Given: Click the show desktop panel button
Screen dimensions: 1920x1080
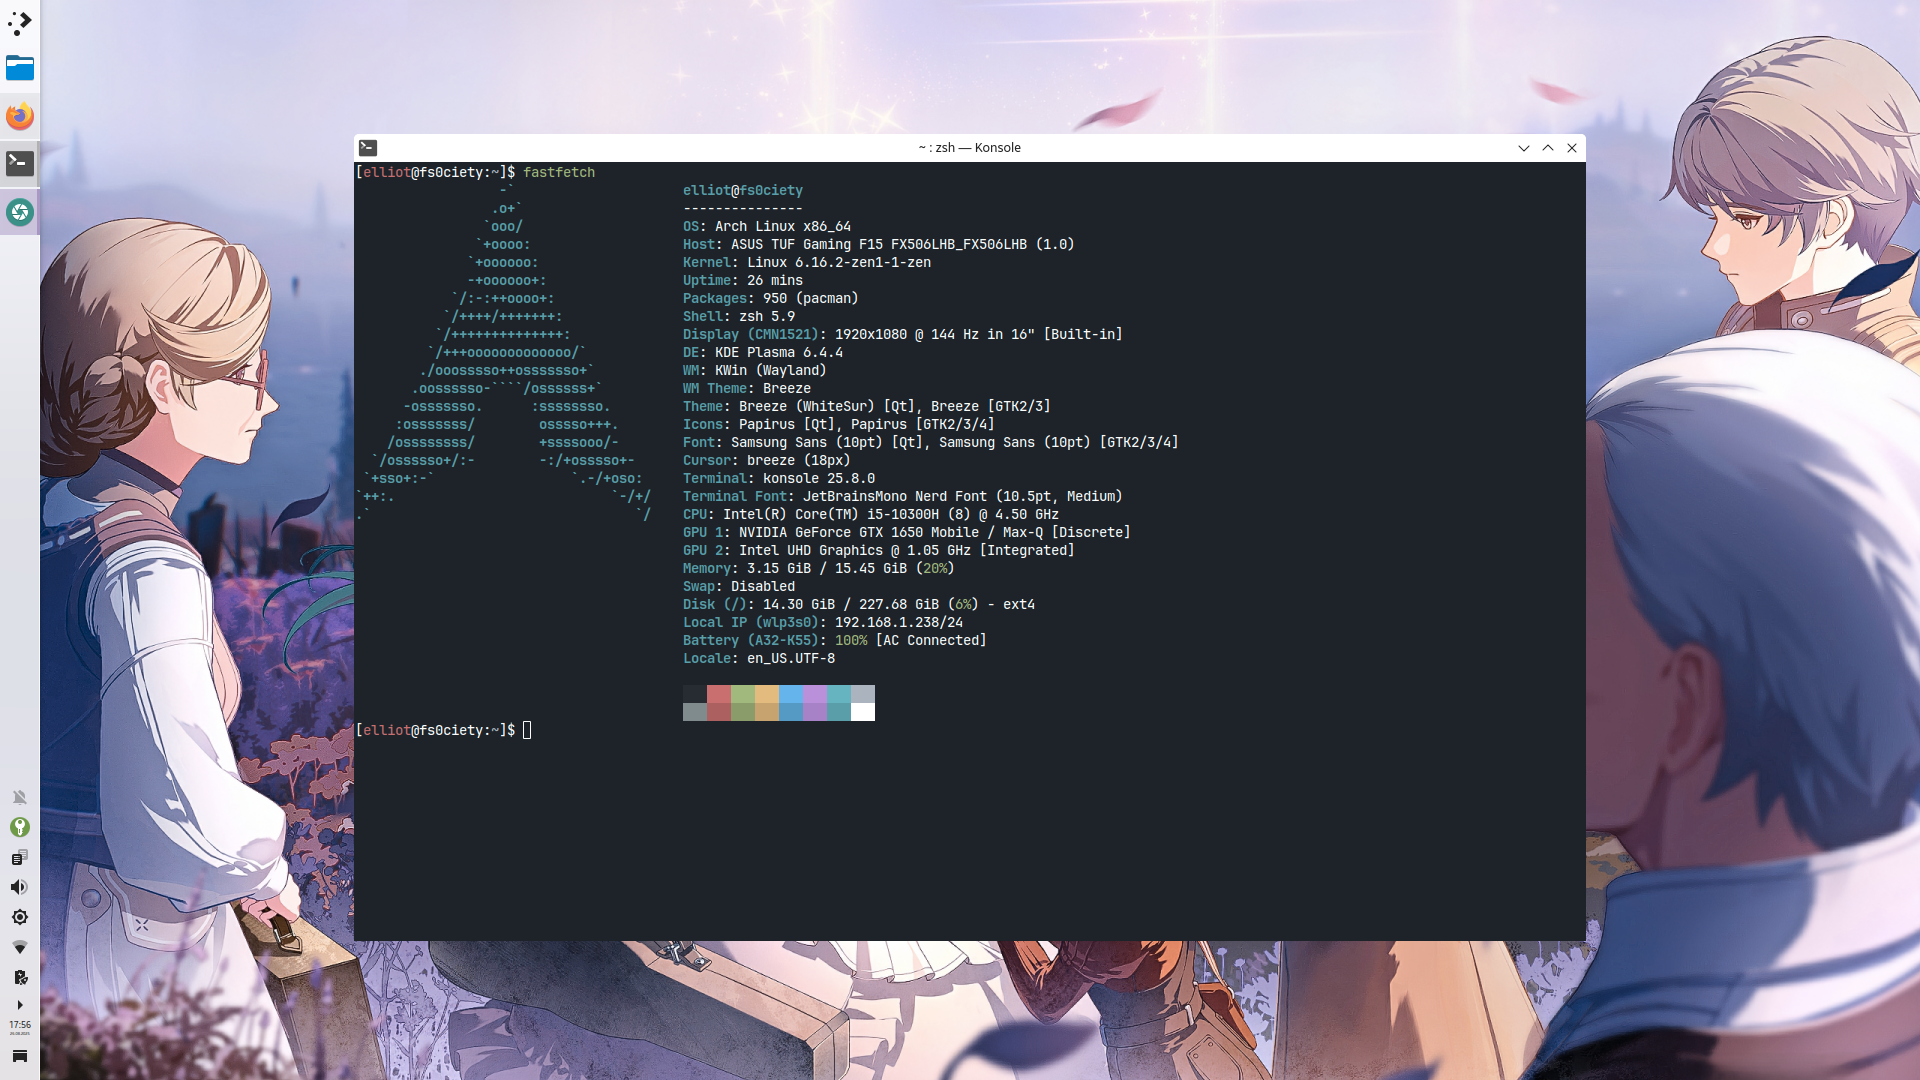Looking at the screenshot, I should 20,1056.
